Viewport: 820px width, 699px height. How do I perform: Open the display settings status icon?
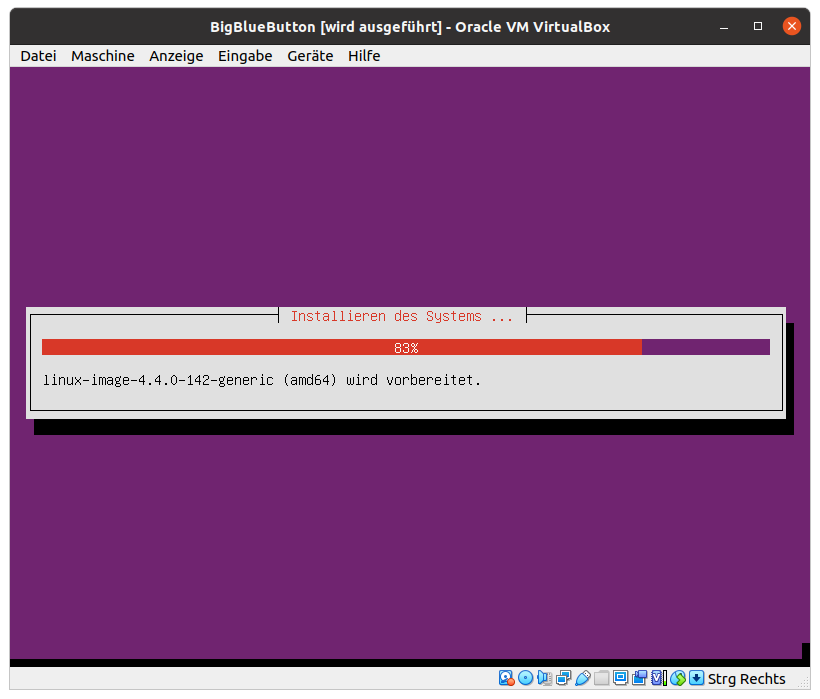[x=621, y=678]
